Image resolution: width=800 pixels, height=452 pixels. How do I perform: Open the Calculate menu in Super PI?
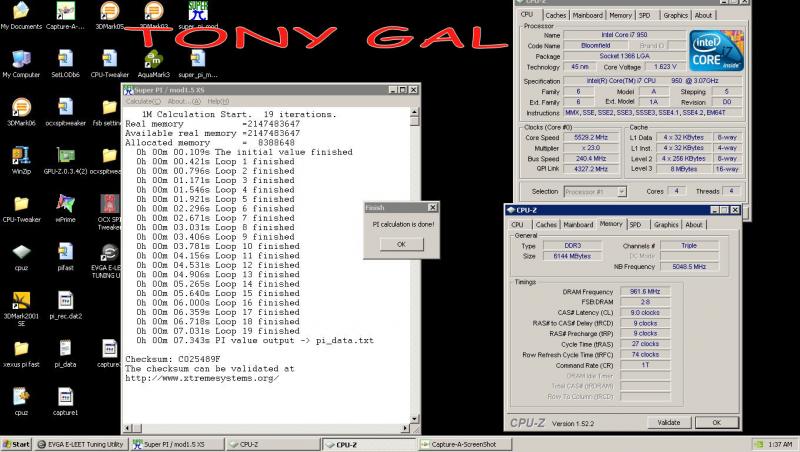[143, 102]
